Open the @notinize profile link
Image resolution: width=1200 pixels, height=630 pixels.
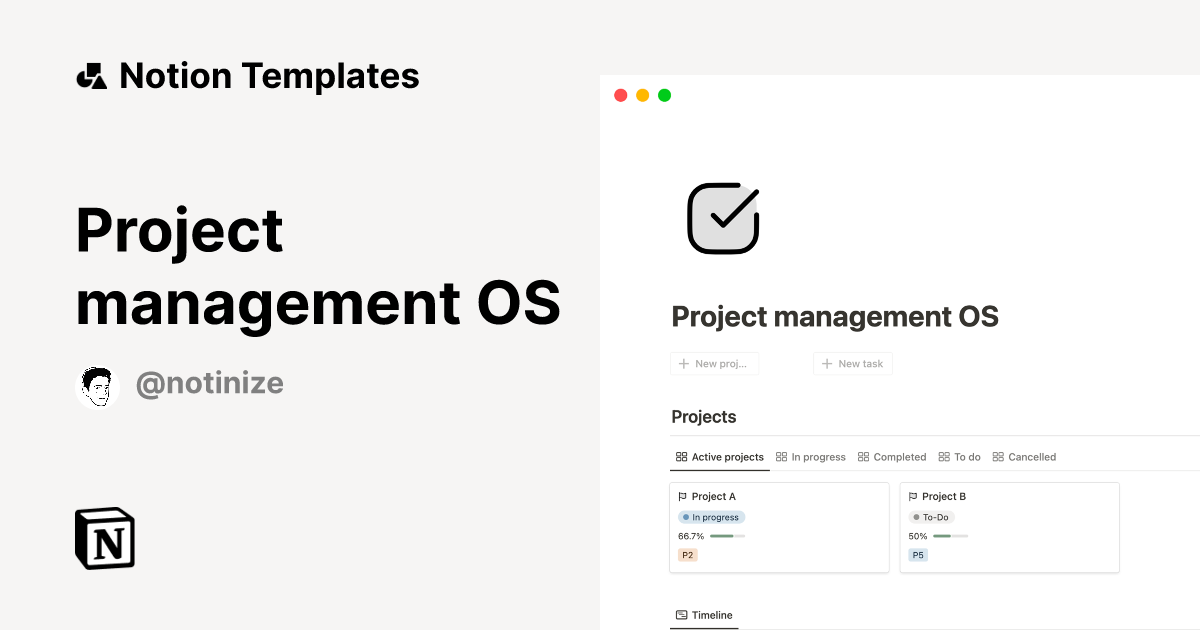point(209,383)
